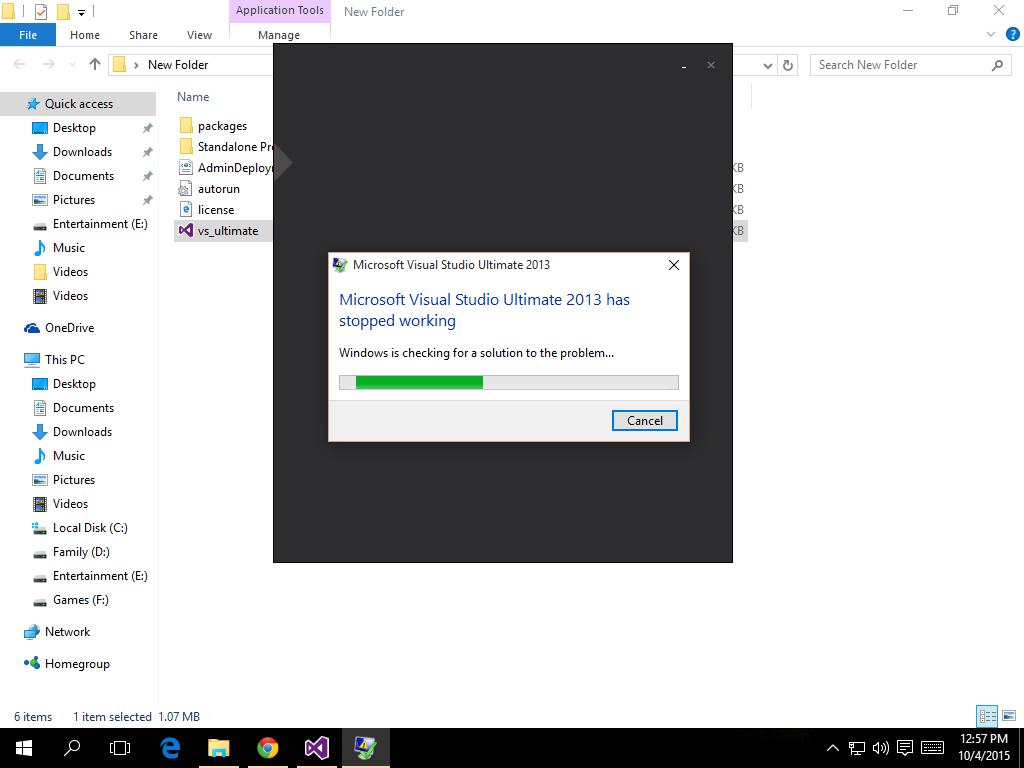Expand the ribbon chevron
Screen dimensions: 1024x768
[991, 34]
